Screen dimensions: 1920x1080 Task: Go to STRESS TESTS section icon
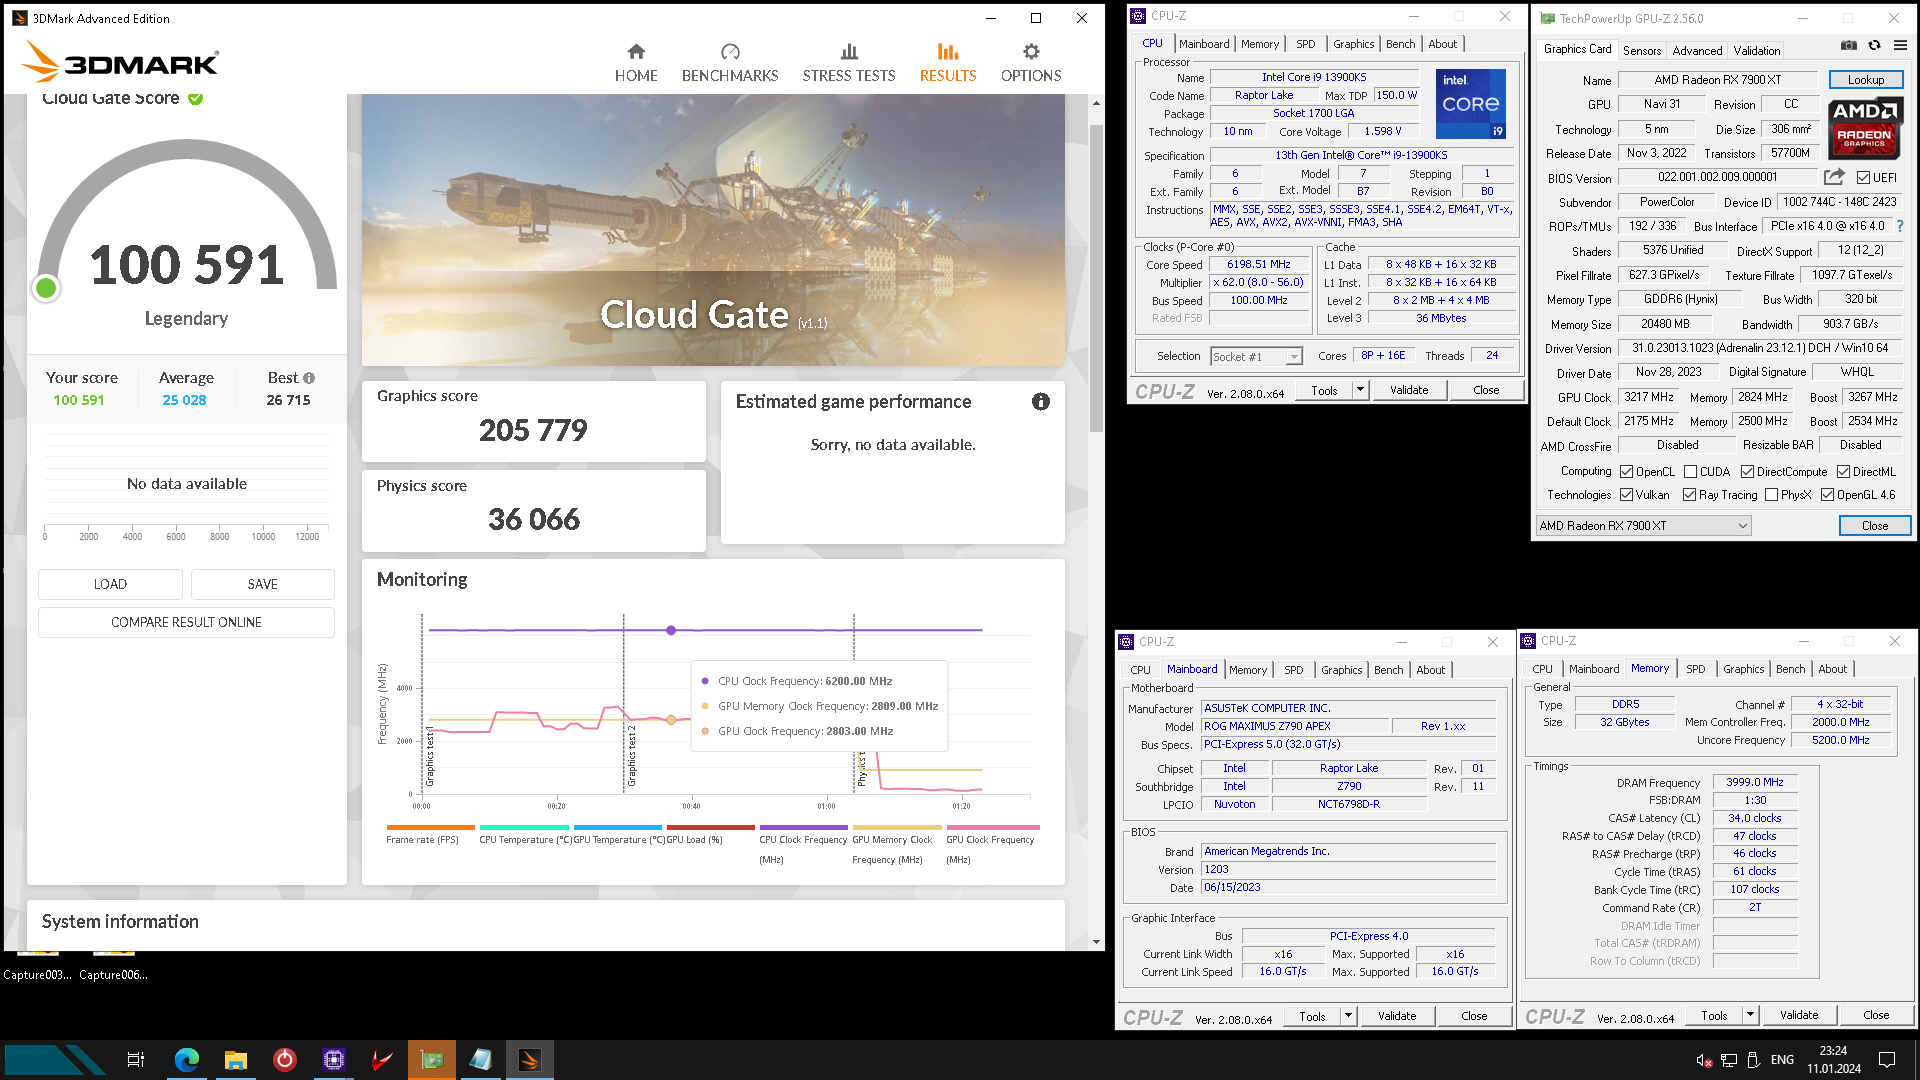click(x=849, y=52)
